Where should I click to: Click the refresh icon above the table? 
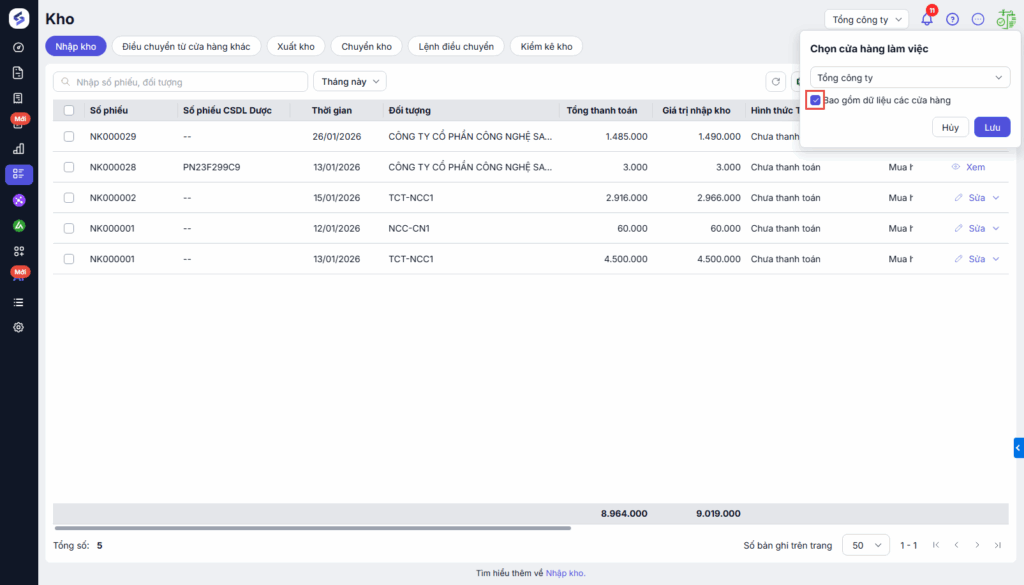775,82
